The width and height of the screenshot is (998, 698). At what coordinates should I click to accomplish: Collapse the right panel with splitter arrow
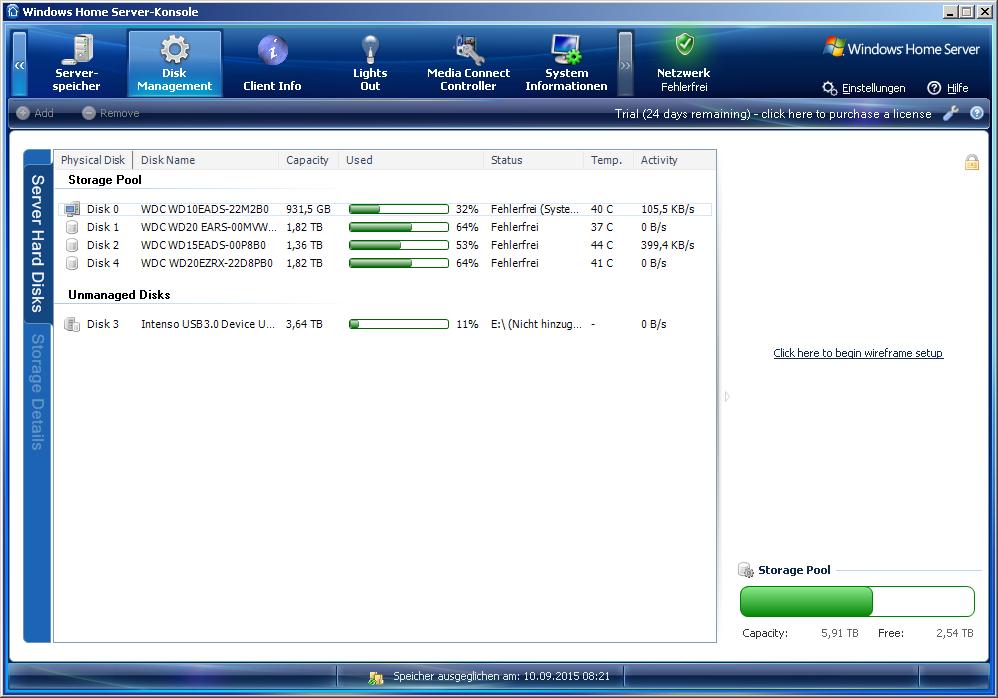coord(727,397)
